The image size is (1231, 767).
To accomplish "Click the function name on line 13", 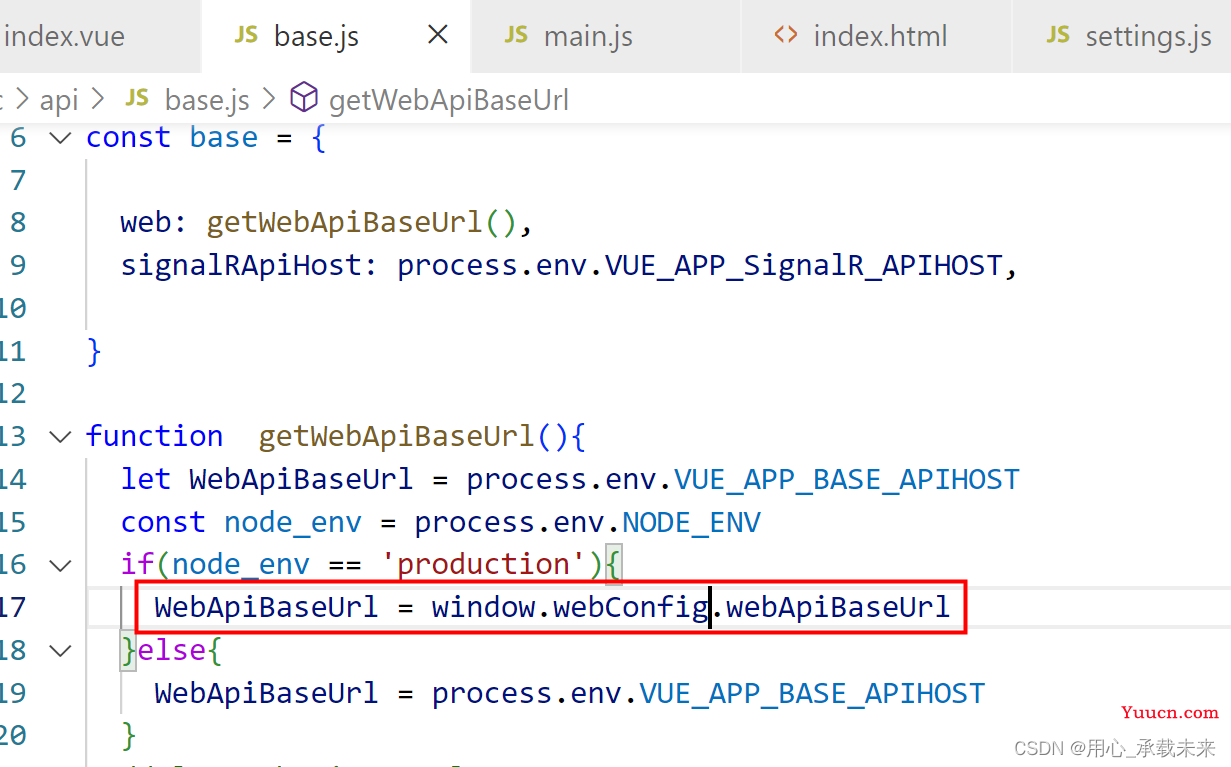I will (397, 437).
